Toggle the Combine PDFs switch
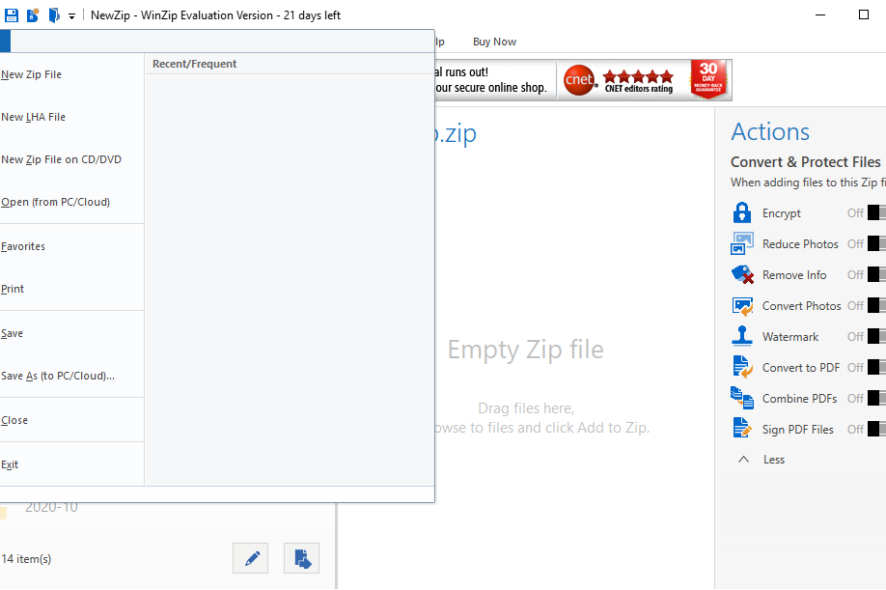Screen dimensions: 886x590 (x=876, y=398)
